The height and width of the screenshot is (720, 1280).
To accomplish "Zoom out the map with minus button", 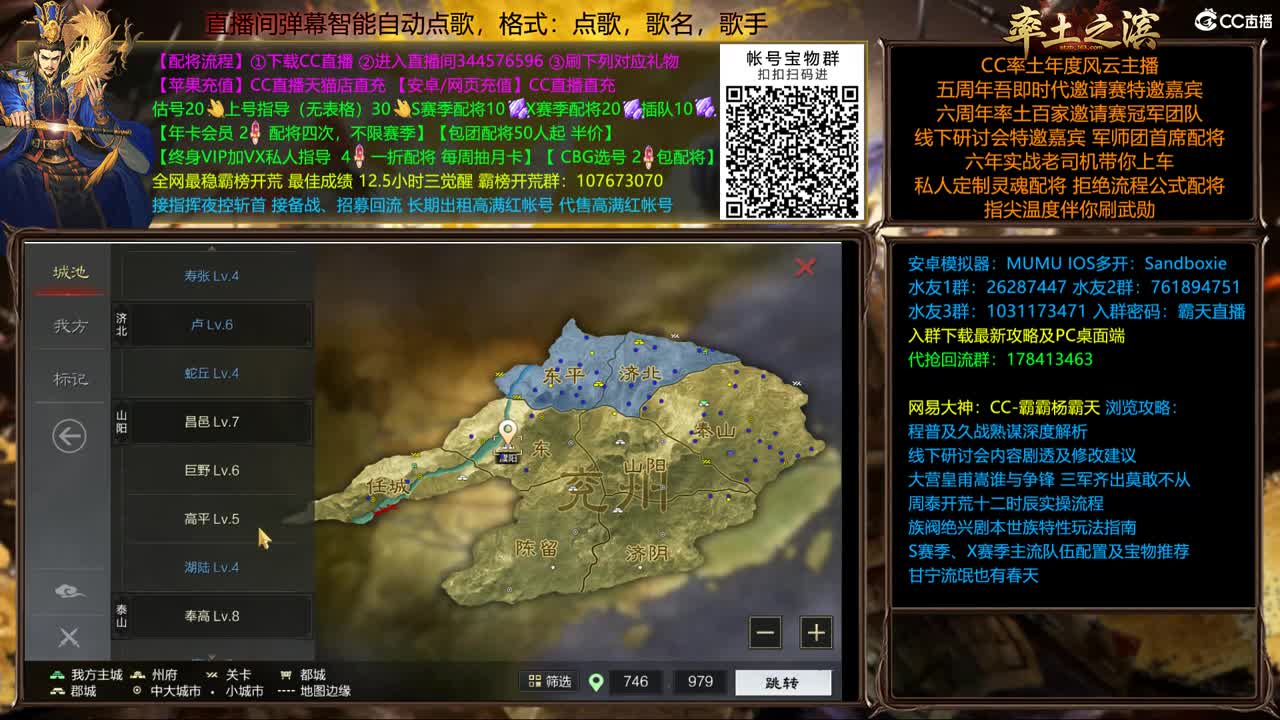I will [766, 632].
